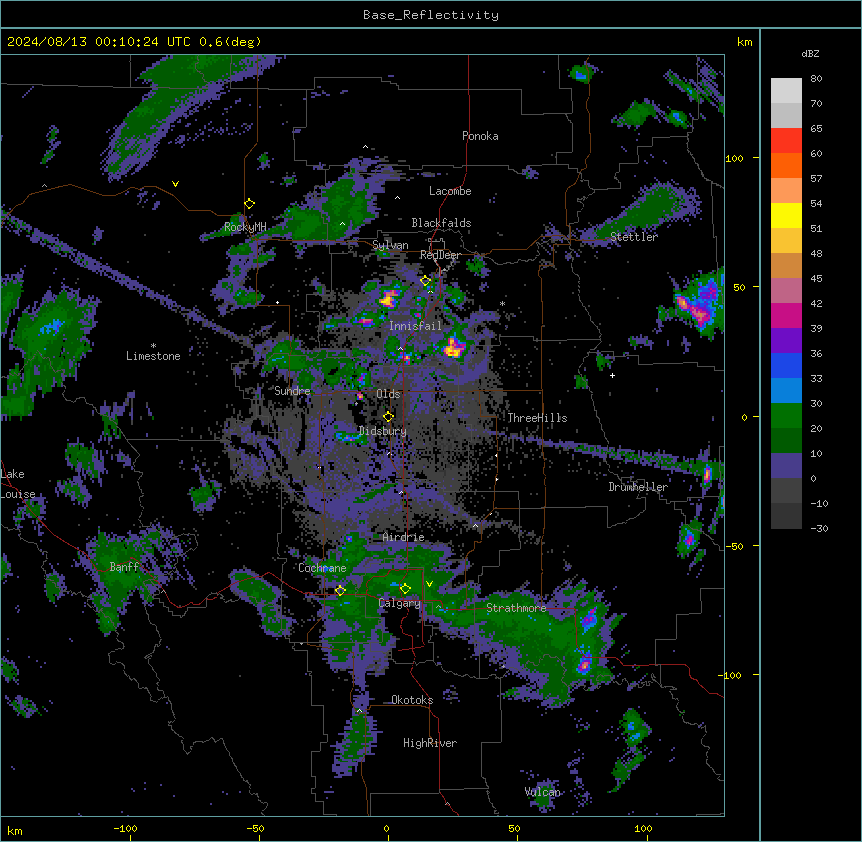862x842 pixels.
Task: Select the magenta 42 dBZ swatch
Action: point(786,315)
